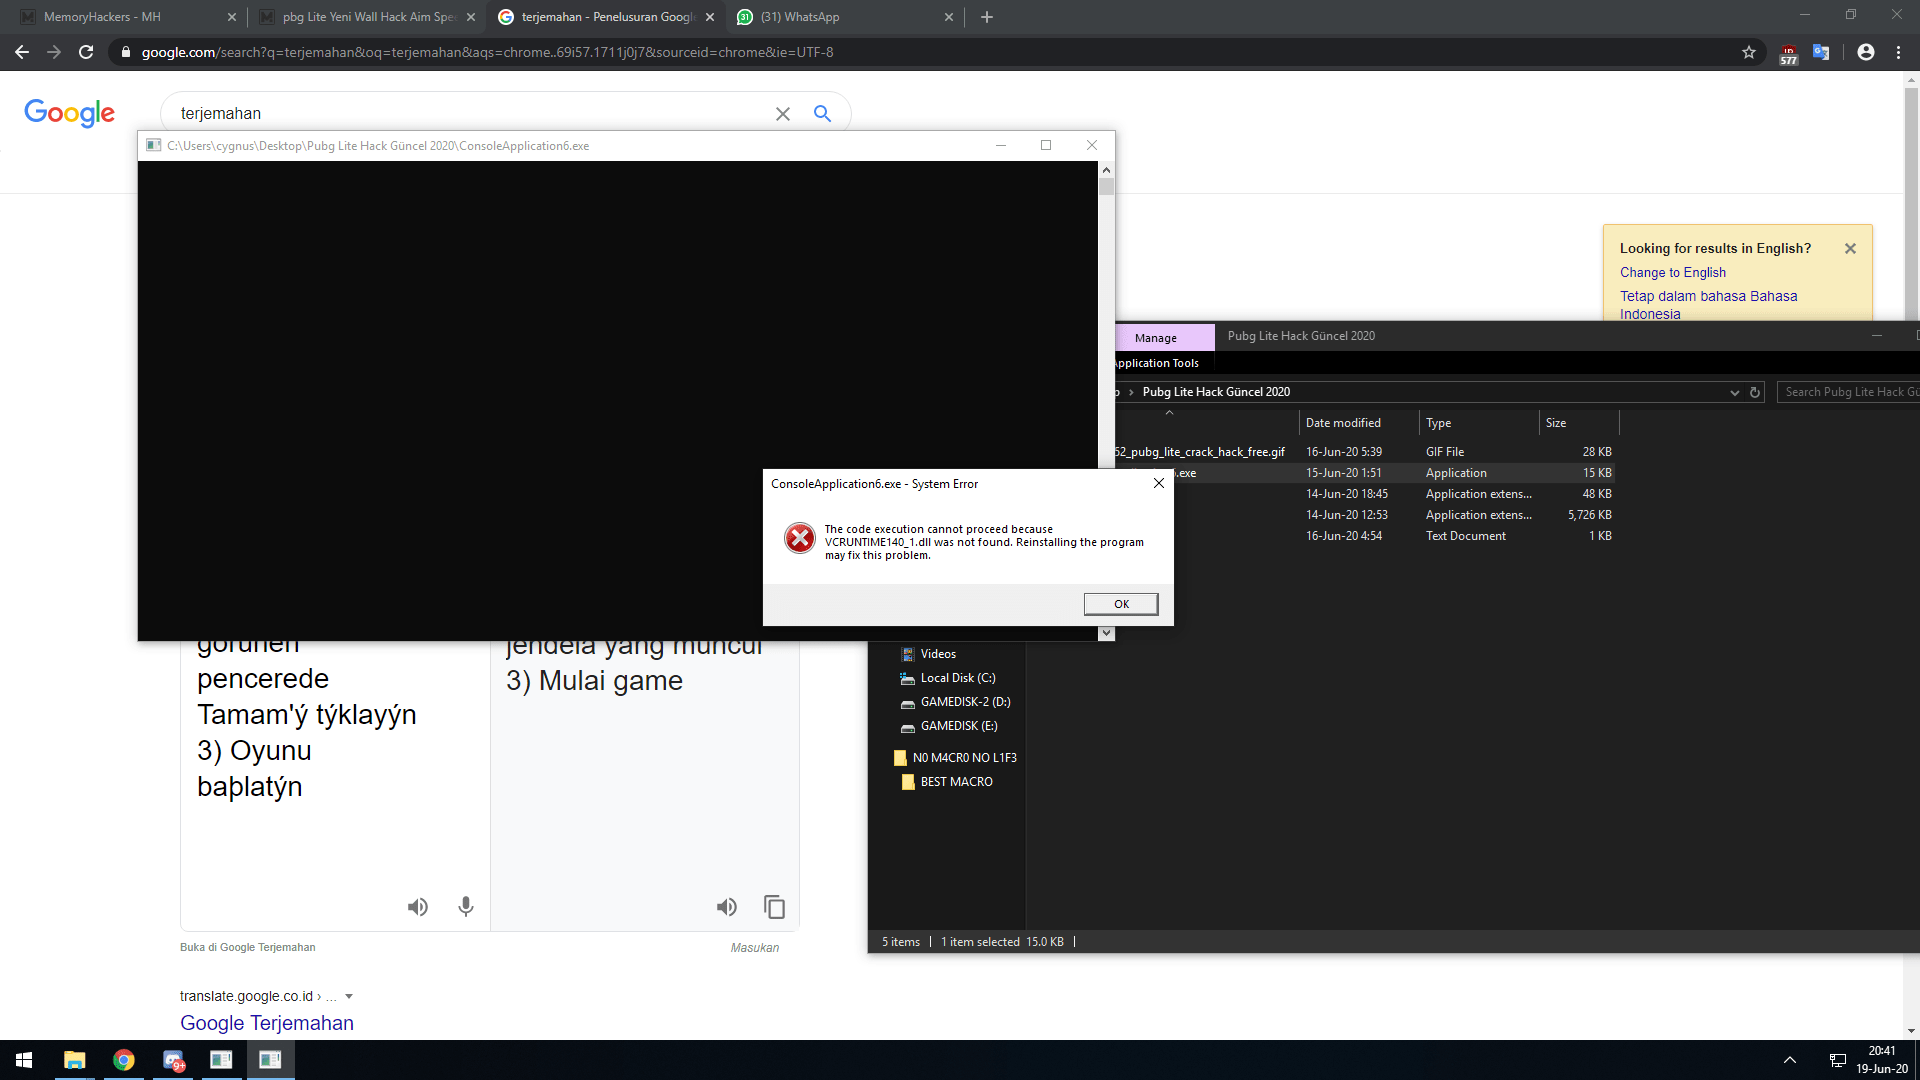Click the Google search magnifier icon
The width and height of the screenshot is (1920, 1080).
coord(822,114)
